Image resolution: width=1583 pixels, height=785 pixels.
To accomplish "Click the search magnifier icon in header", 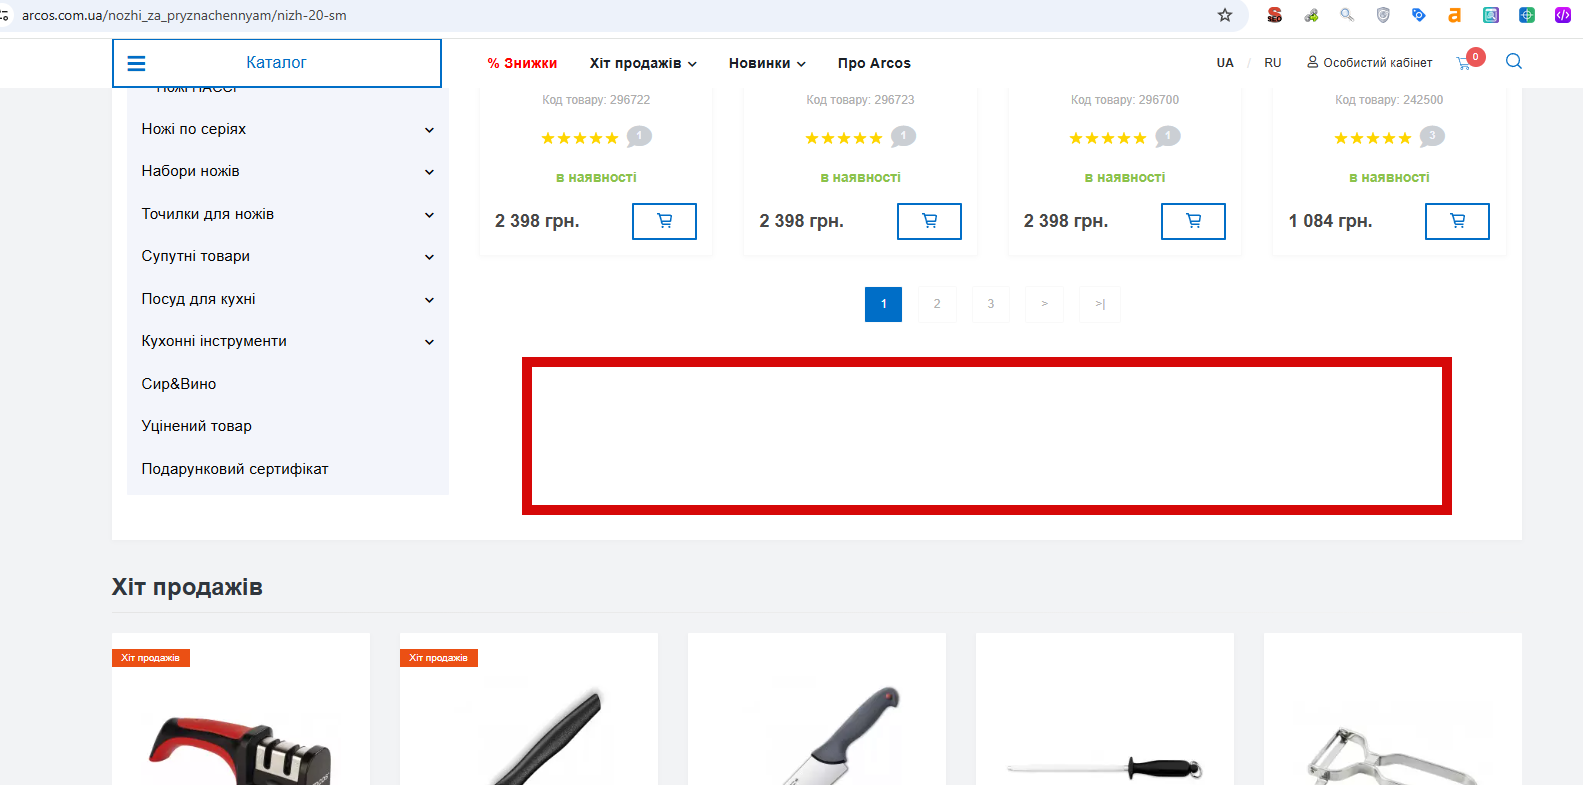I will point(1514,62).
